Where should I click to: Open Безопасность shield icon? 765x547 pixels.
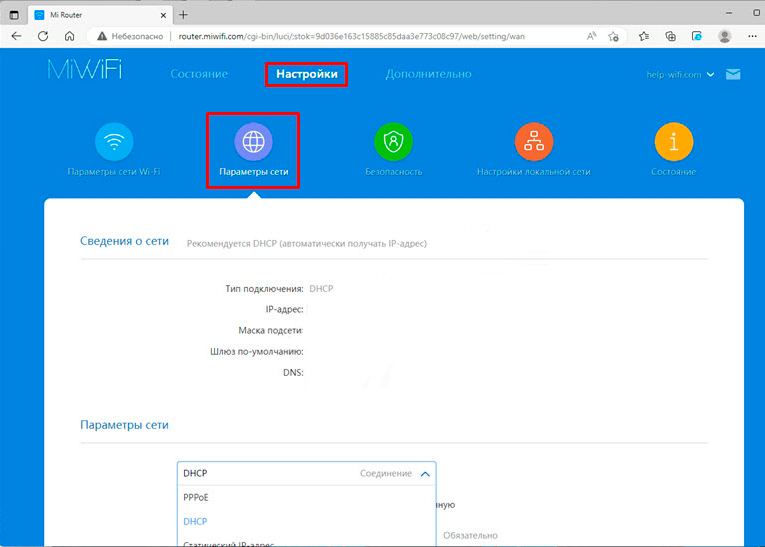pyautogui.click(x=393, y=143)
